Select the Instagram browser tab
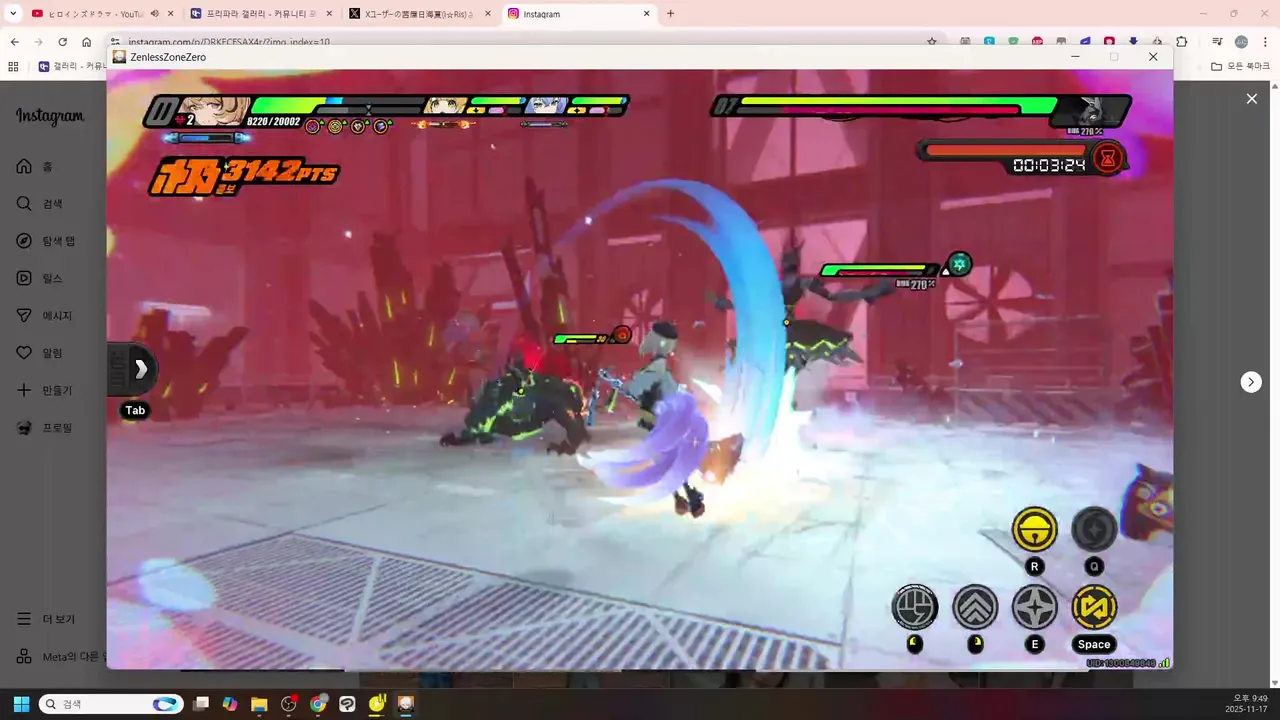Screen dimensions: 1280x720 coord(578,14)
